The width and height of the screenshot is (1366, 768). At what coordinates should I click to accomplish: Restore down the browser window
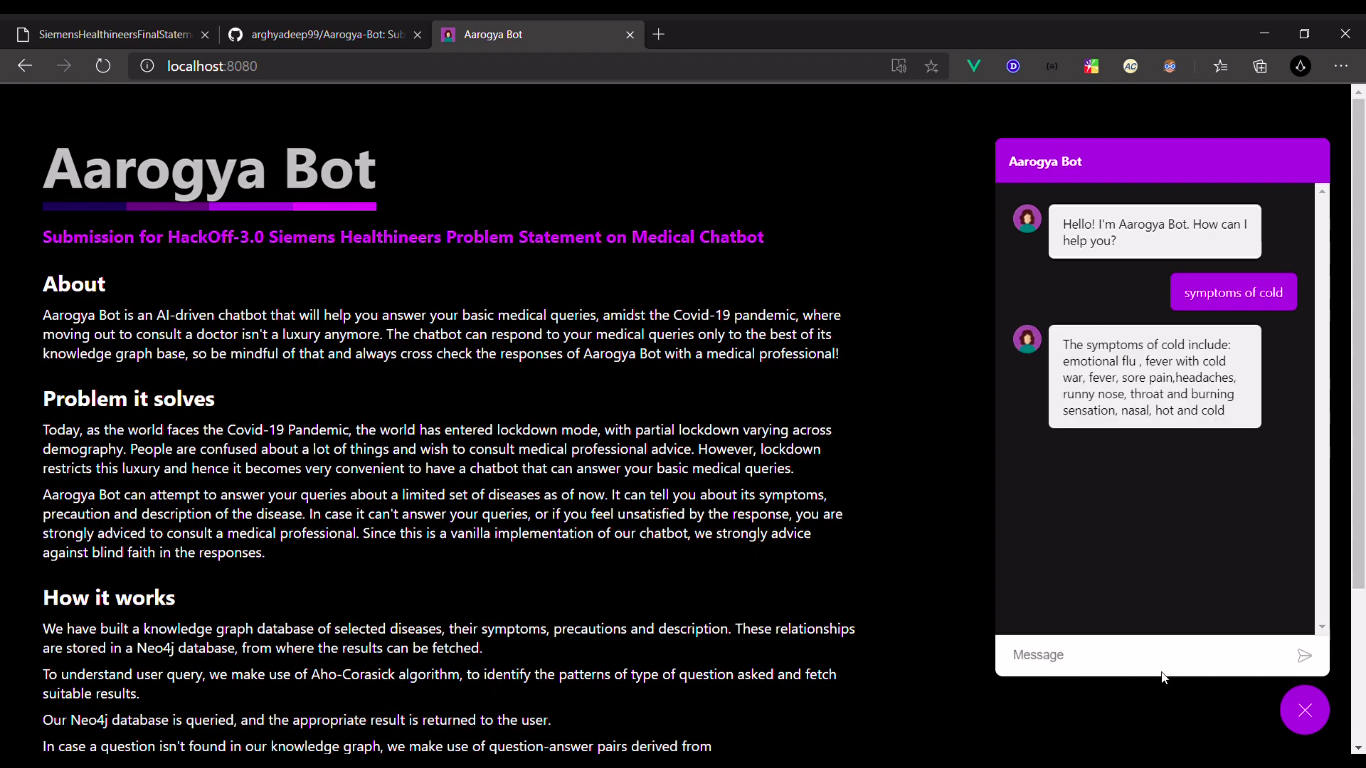(1304, 34)
